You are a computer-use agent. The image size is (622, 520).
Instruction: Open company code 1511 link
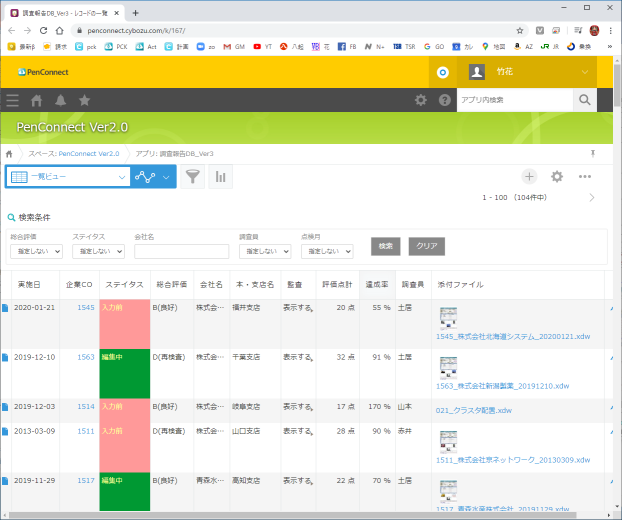tap(86, 431)
